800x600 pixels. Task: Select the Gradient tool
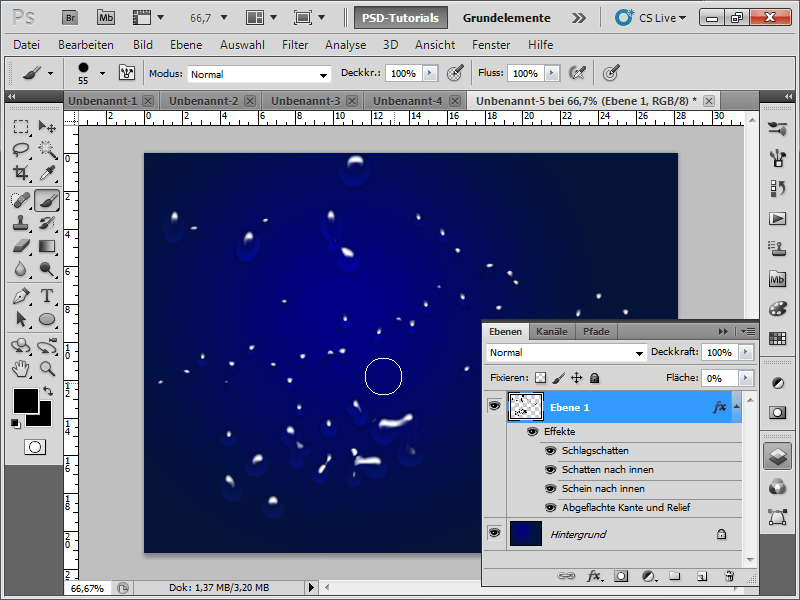(x=47, y=246)
